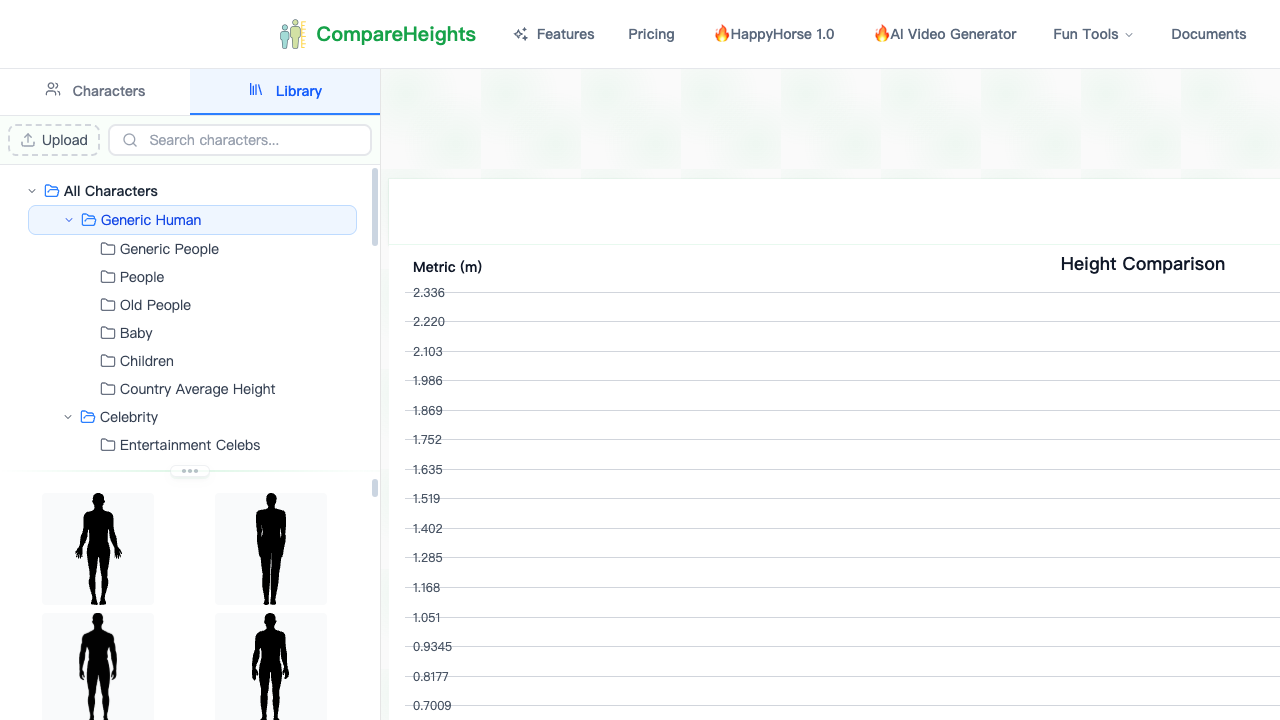Screen dimensions: 1280x720
Task: Switch to the Characters tab
Action: [x=95, y=91]
